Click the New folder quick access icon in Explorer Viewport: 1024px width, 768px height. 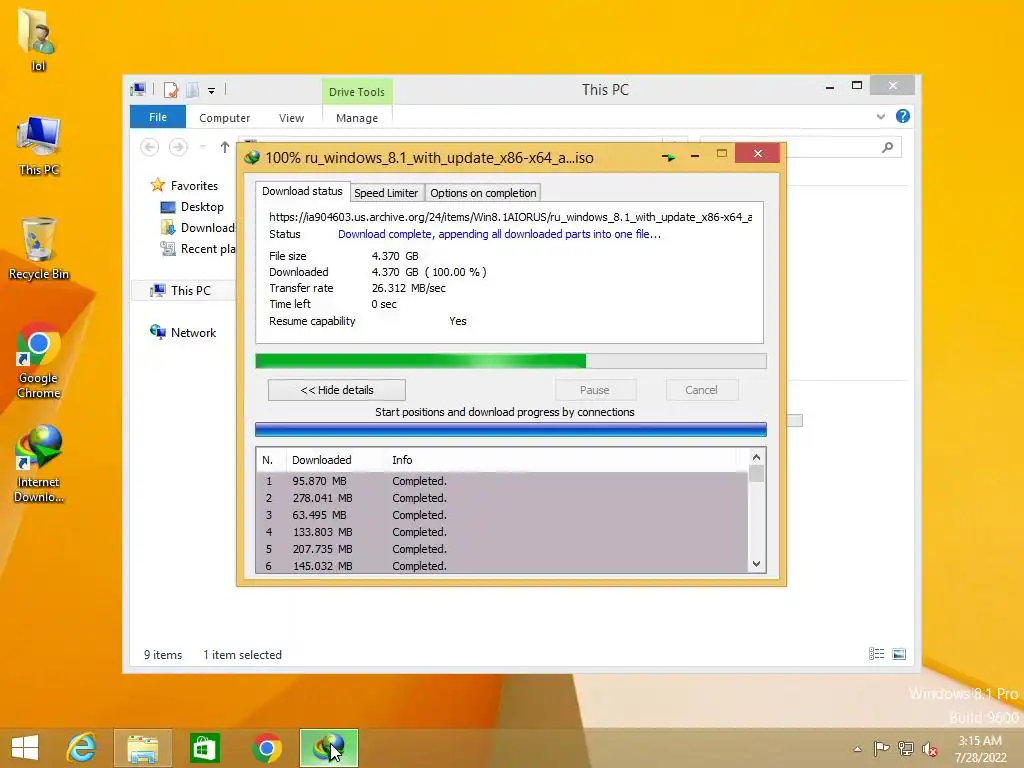coord(193,90)
